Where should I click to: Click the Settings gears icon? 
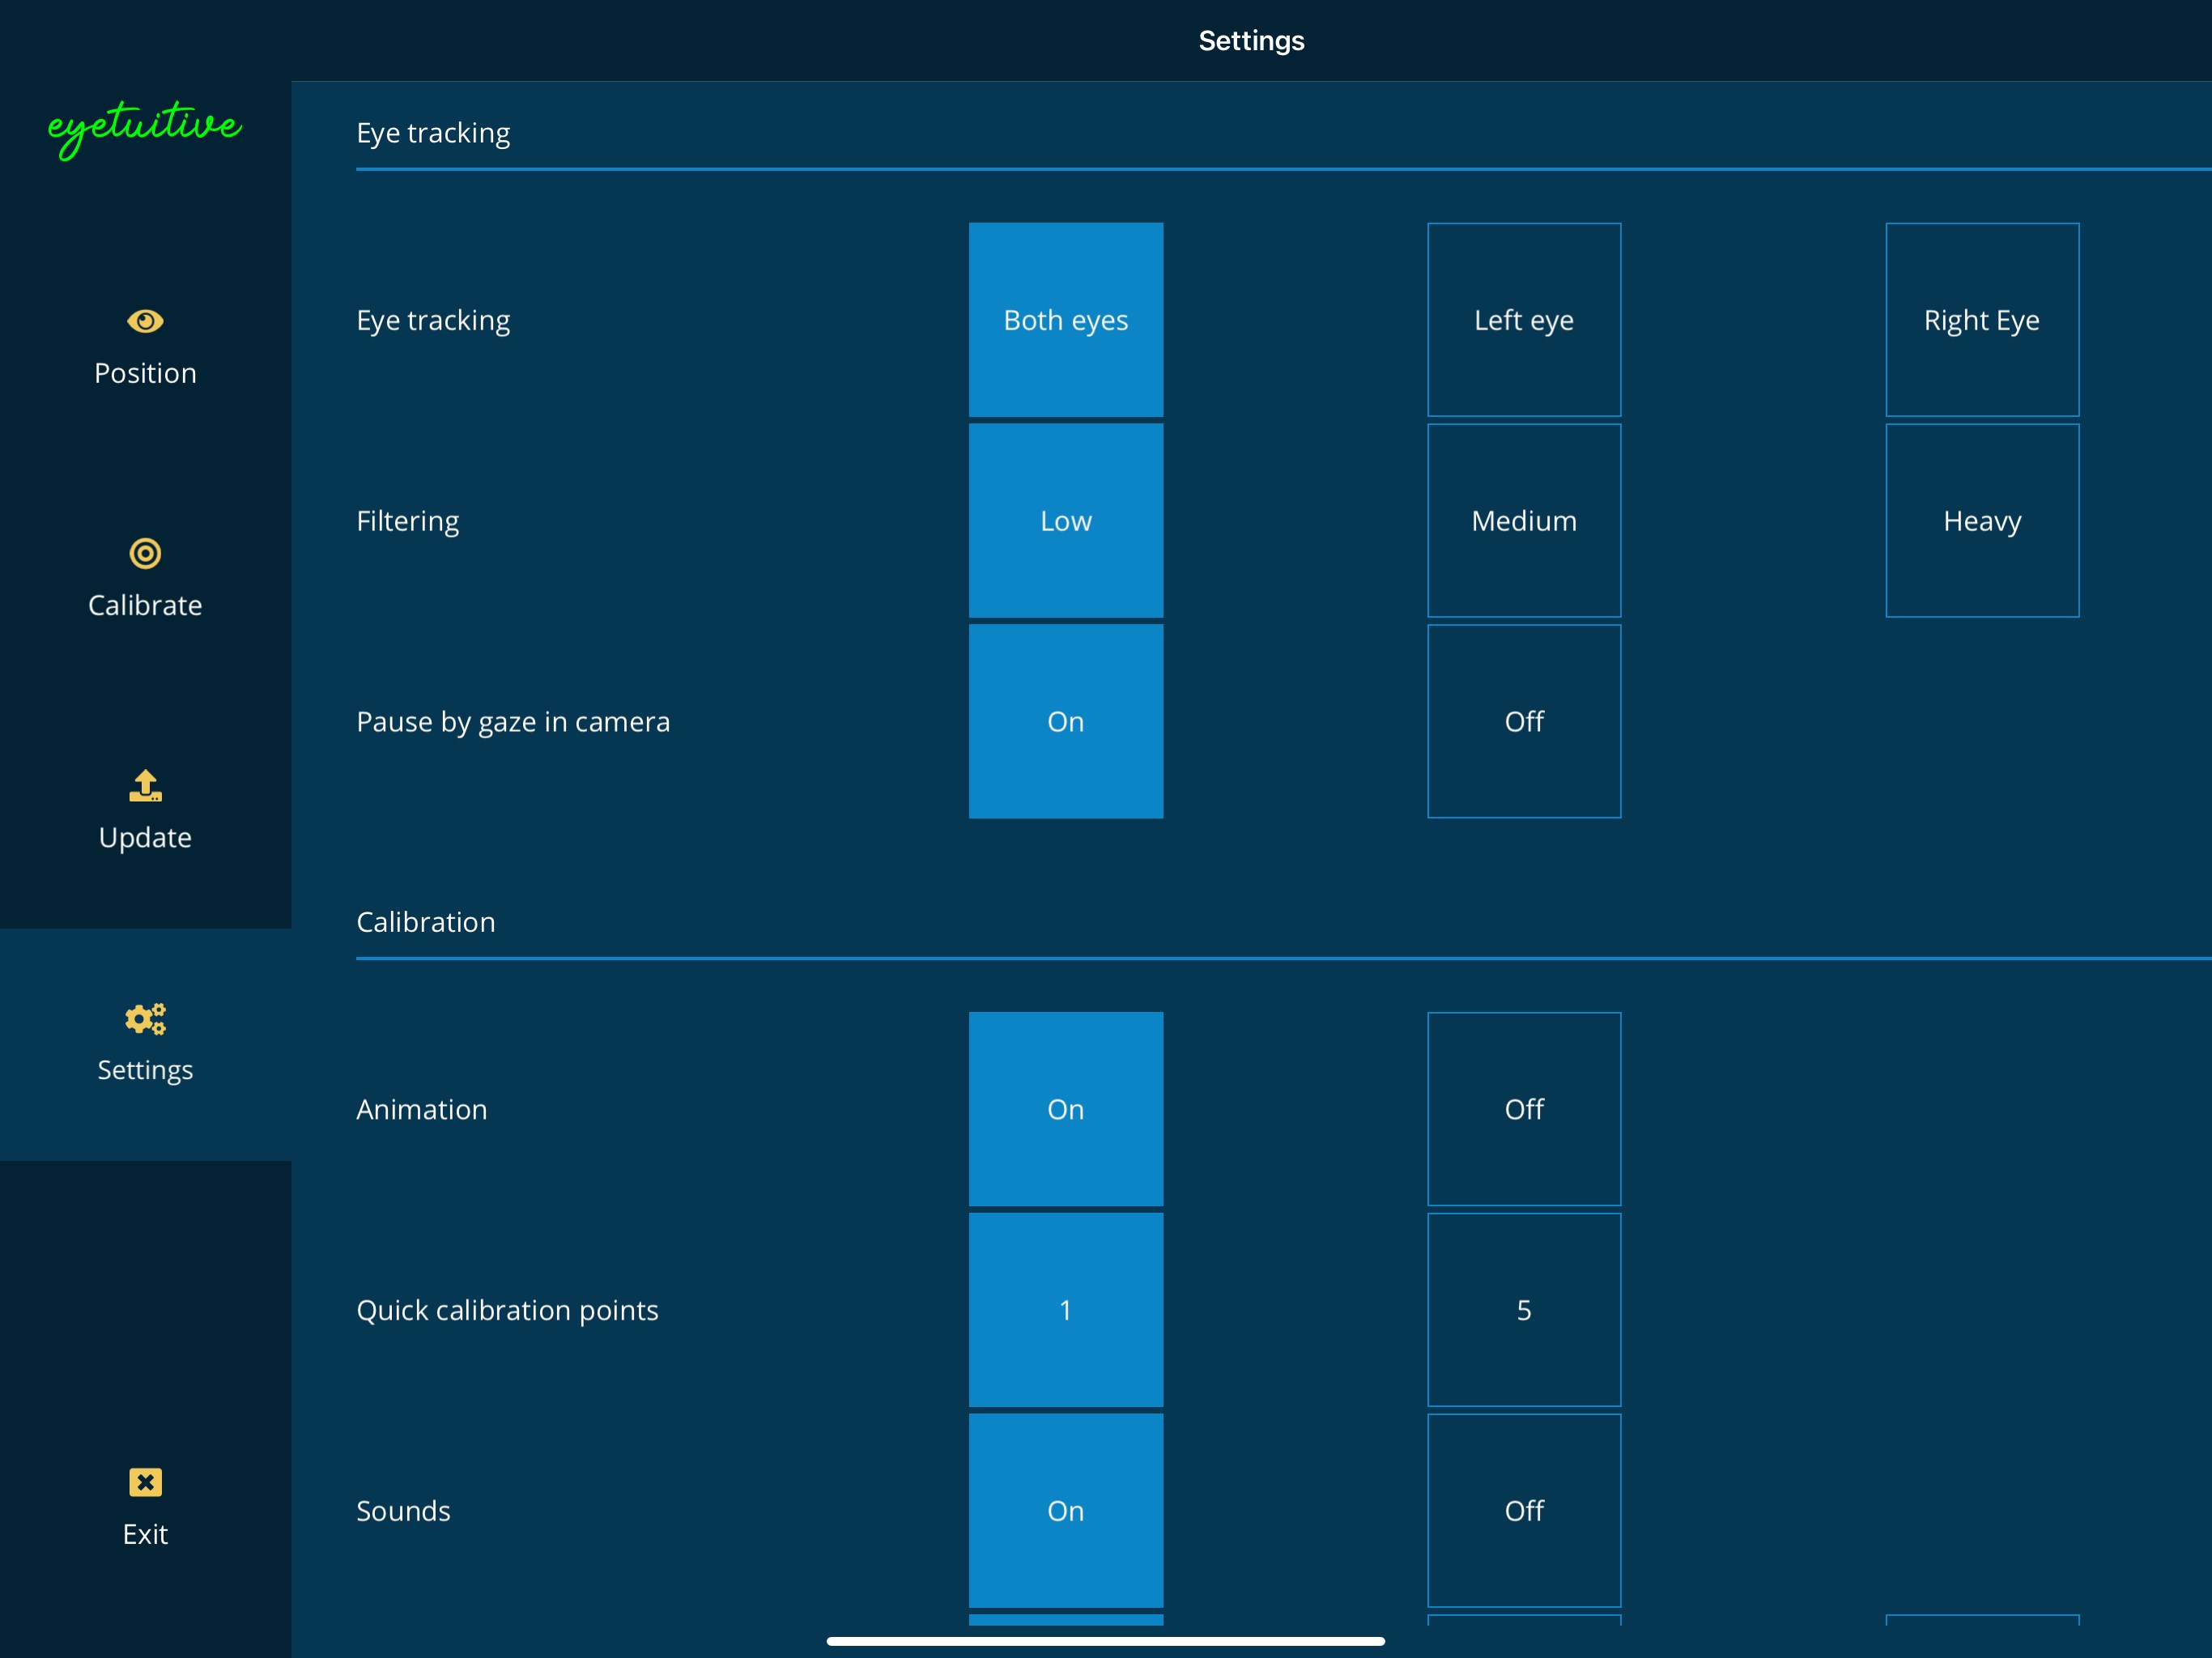pyautogui.click(x=145, y=1019)
